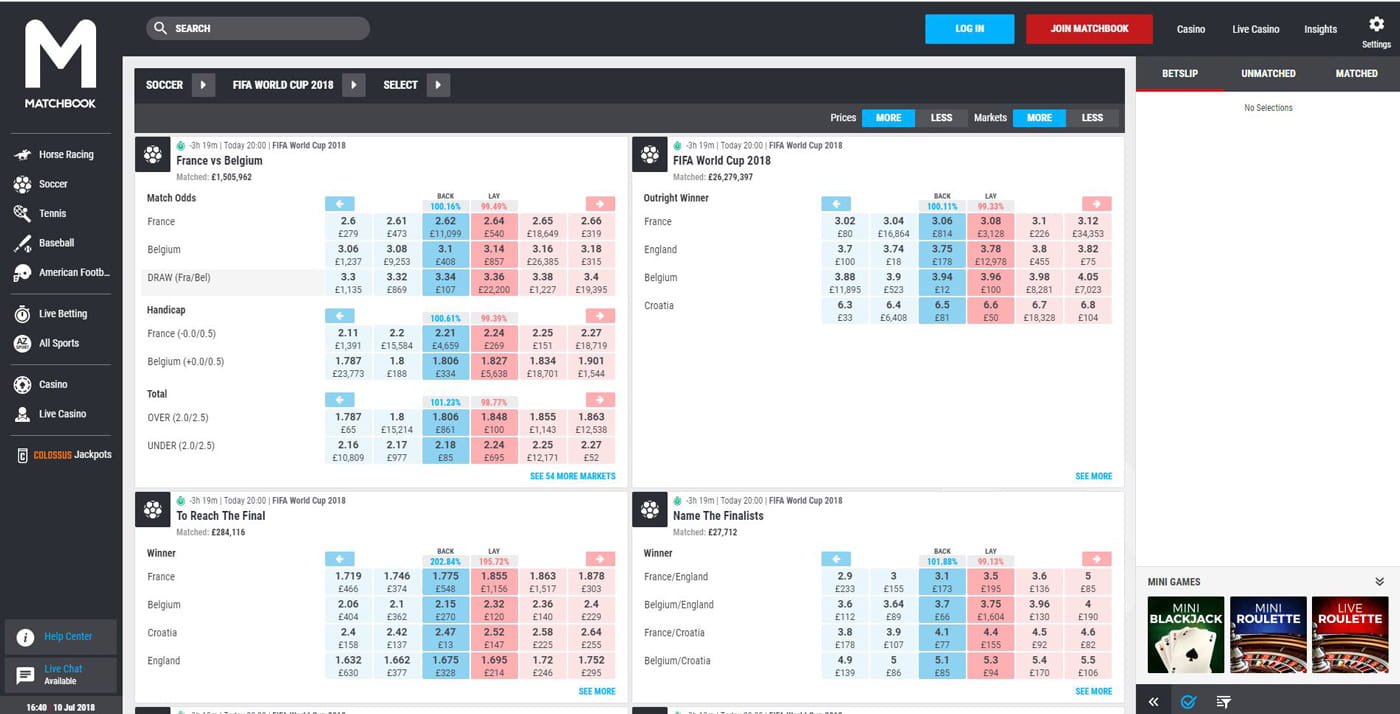The image size is (1400, 714).
Task: Click the JOIN MATCHBOOK button
Action: tap(1089, 29)
